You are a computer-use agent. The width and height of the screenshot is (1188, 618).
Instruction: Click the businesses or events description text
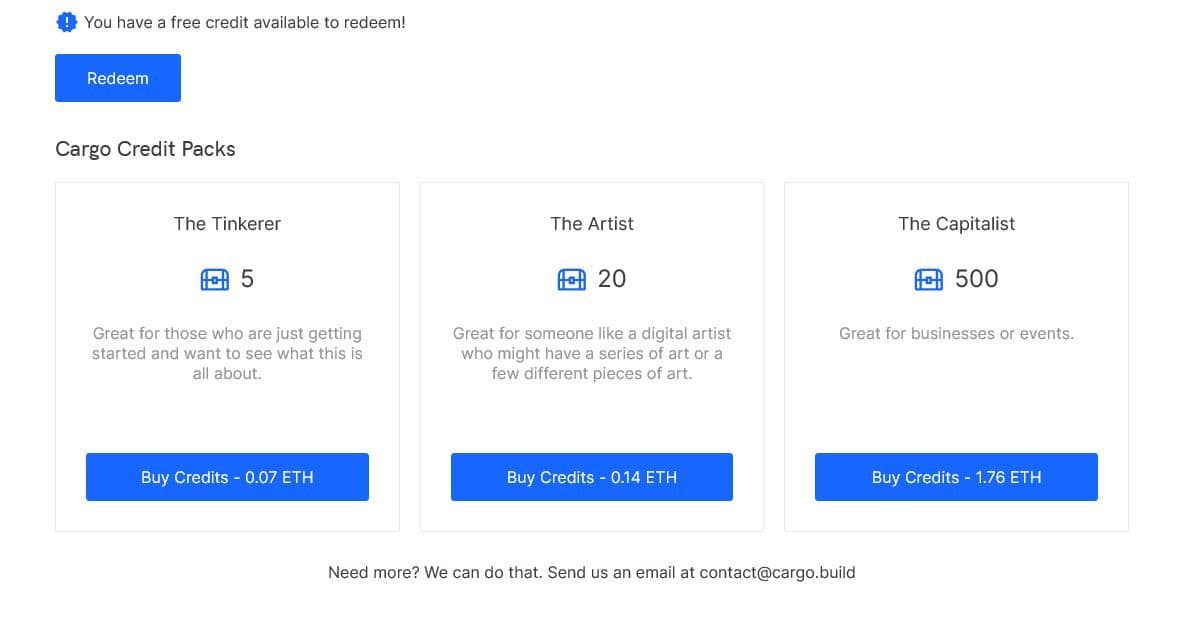(x=956, y=334)
